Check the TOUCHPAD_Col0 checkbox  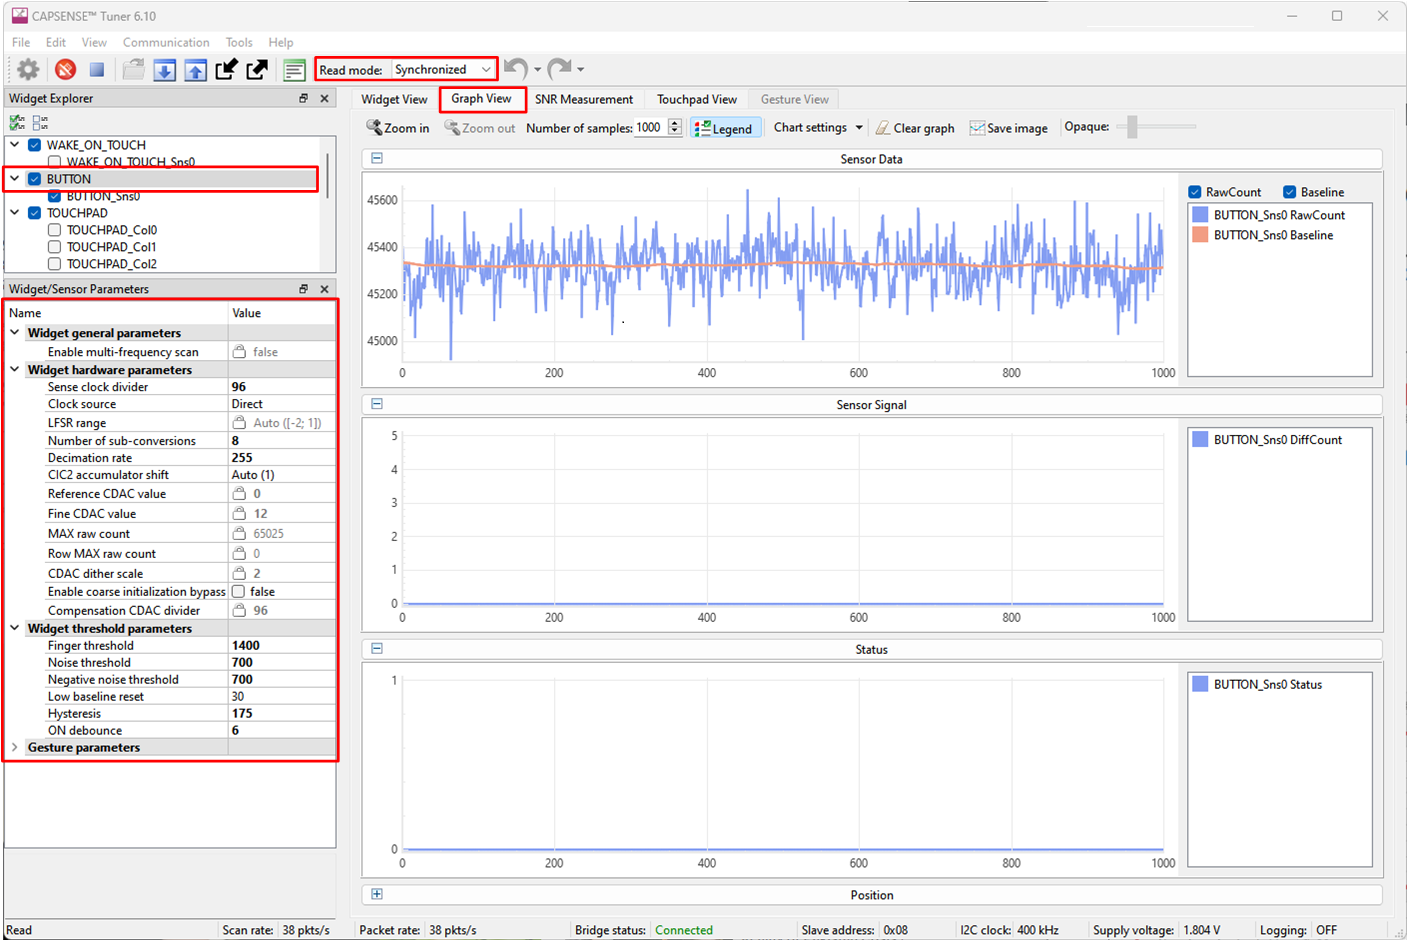55,230
